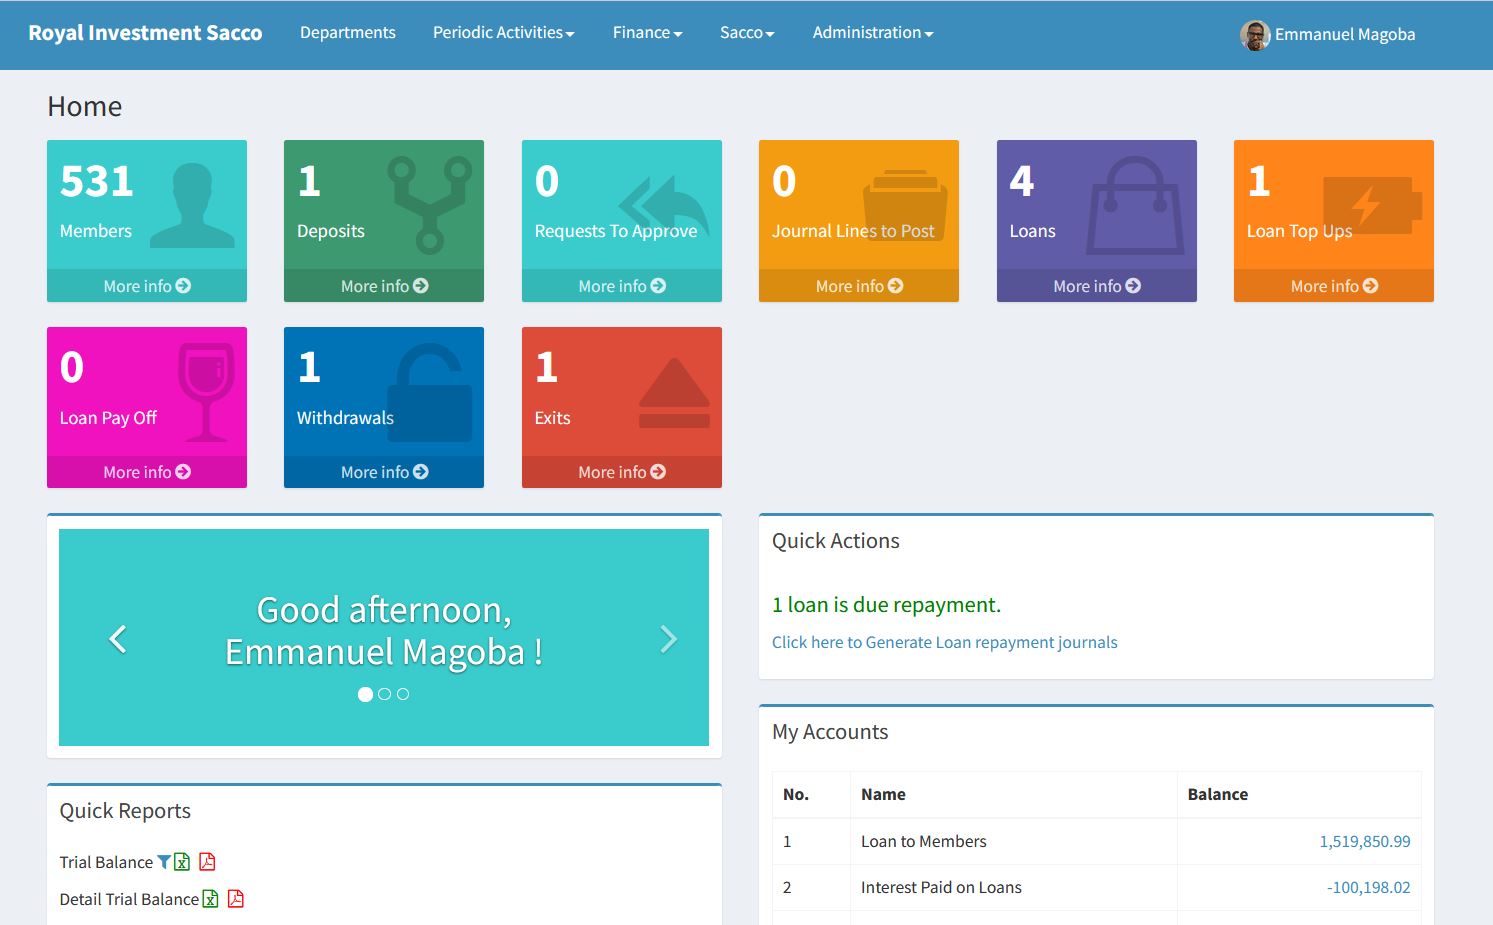Download Detail Trial Balance PDF
This screenshot has height=925, width=1493.
click(x=235, y=899)
